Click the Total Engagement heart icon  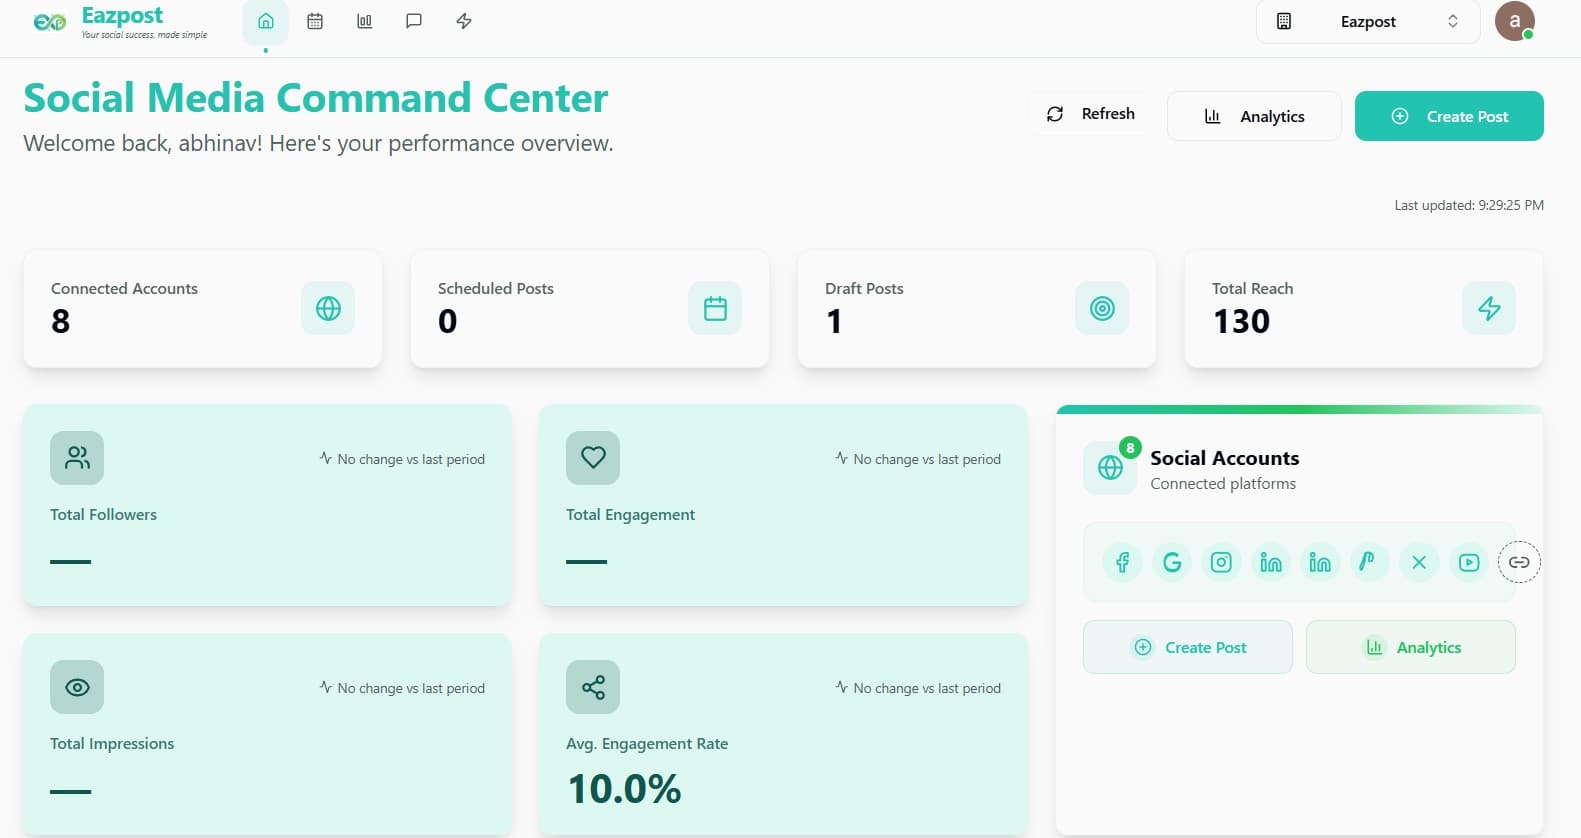[593, 458]
